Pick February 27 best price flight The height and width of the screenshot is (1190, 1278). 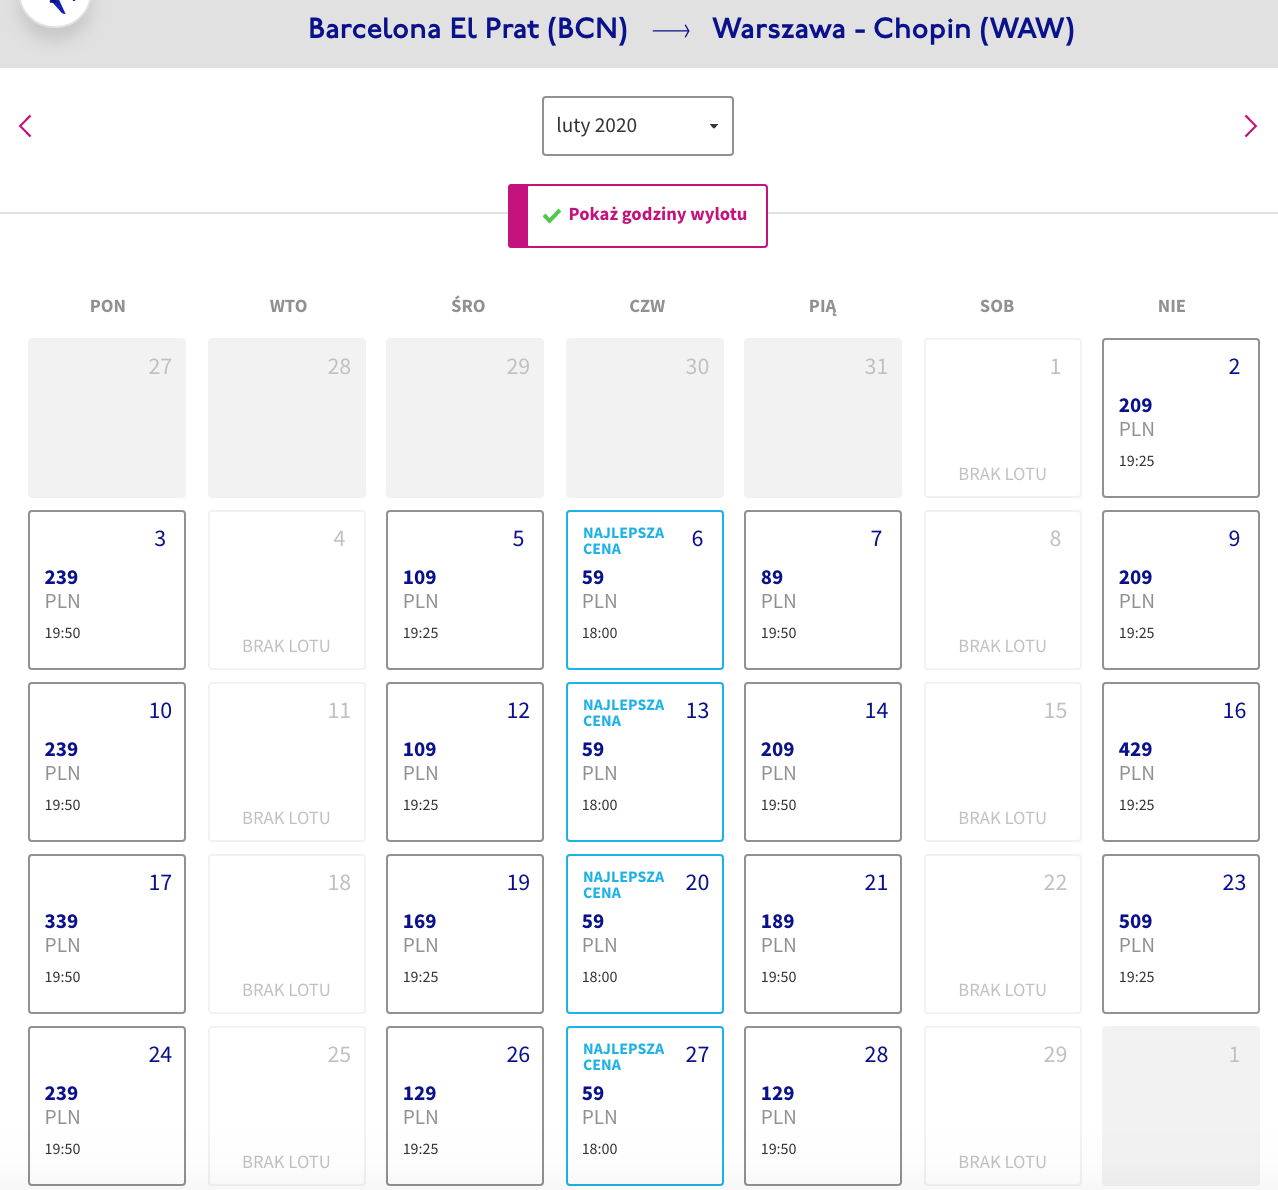[645, 1106]
